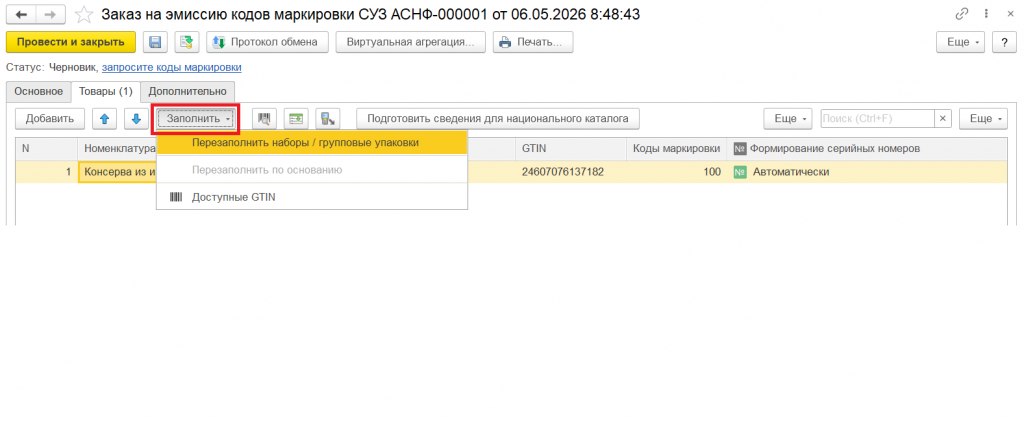Screen dimensions: 1024x421
Task: Click the Добавить button
Action: [50, 119]
